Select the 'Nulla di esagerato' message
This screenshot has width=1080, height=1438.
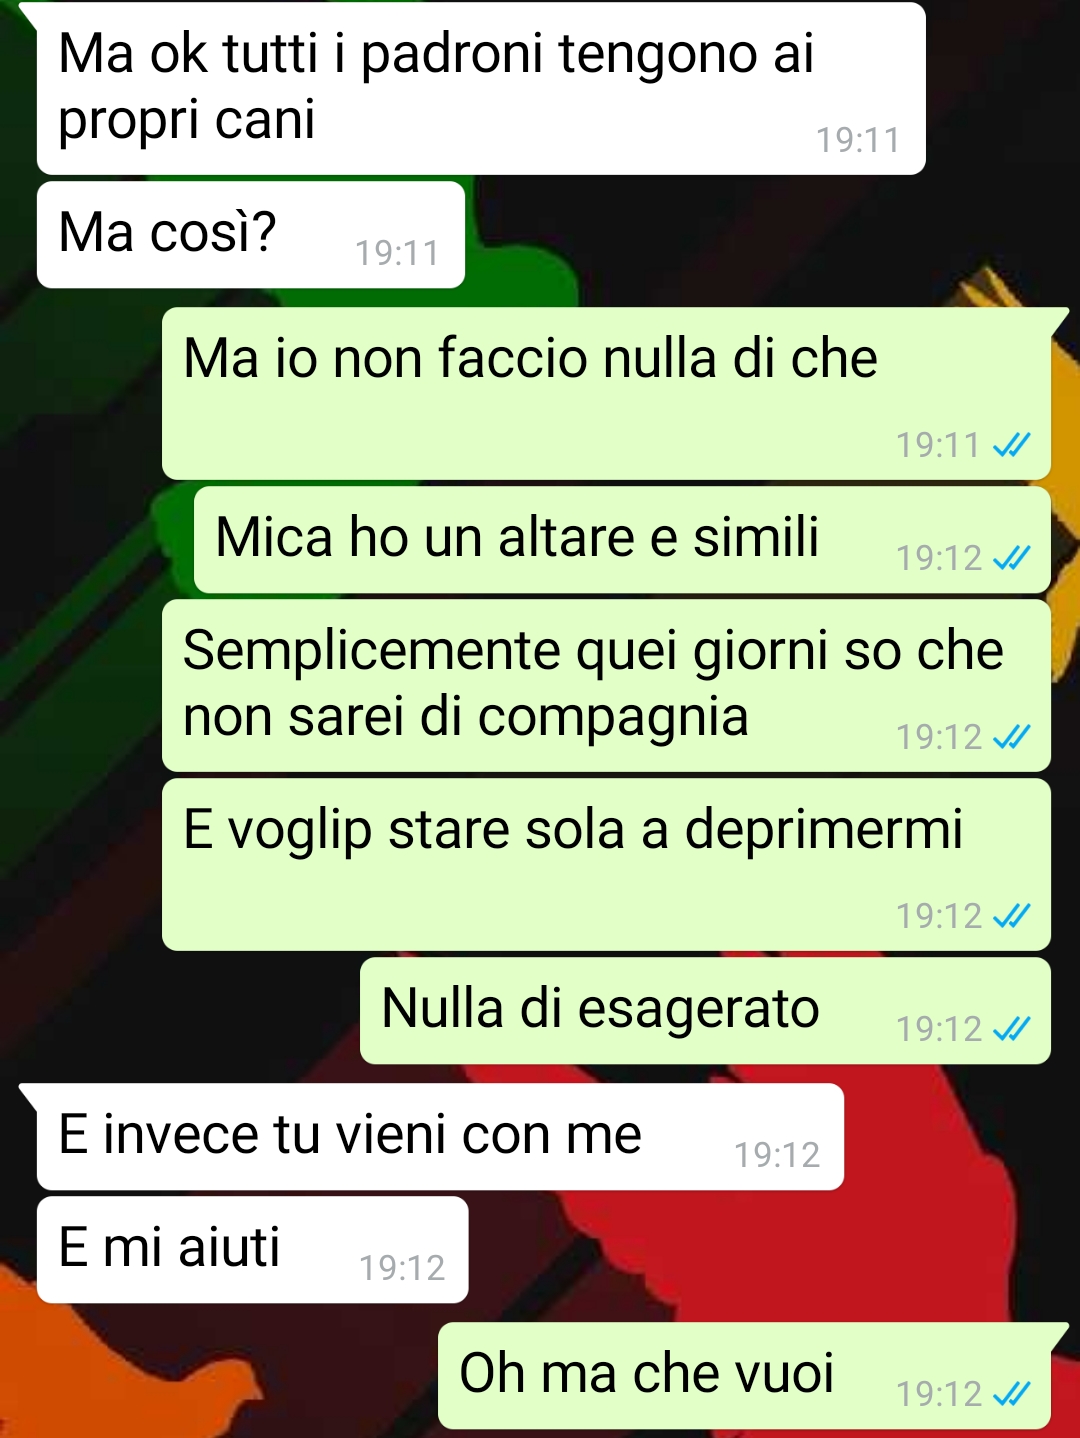click(x=705, y=1011)
